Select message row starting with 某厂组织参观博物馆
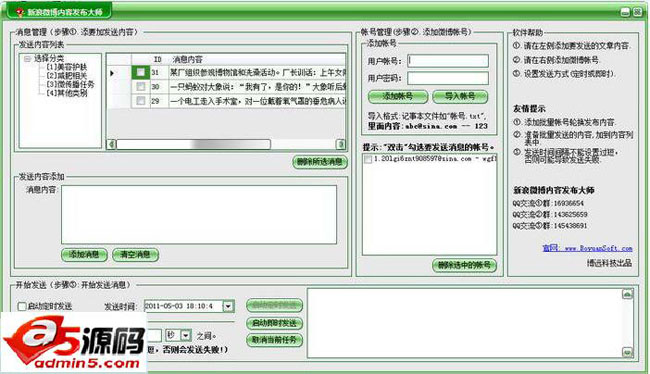Viewport: 650px width, 374px height. coord(257,73)
